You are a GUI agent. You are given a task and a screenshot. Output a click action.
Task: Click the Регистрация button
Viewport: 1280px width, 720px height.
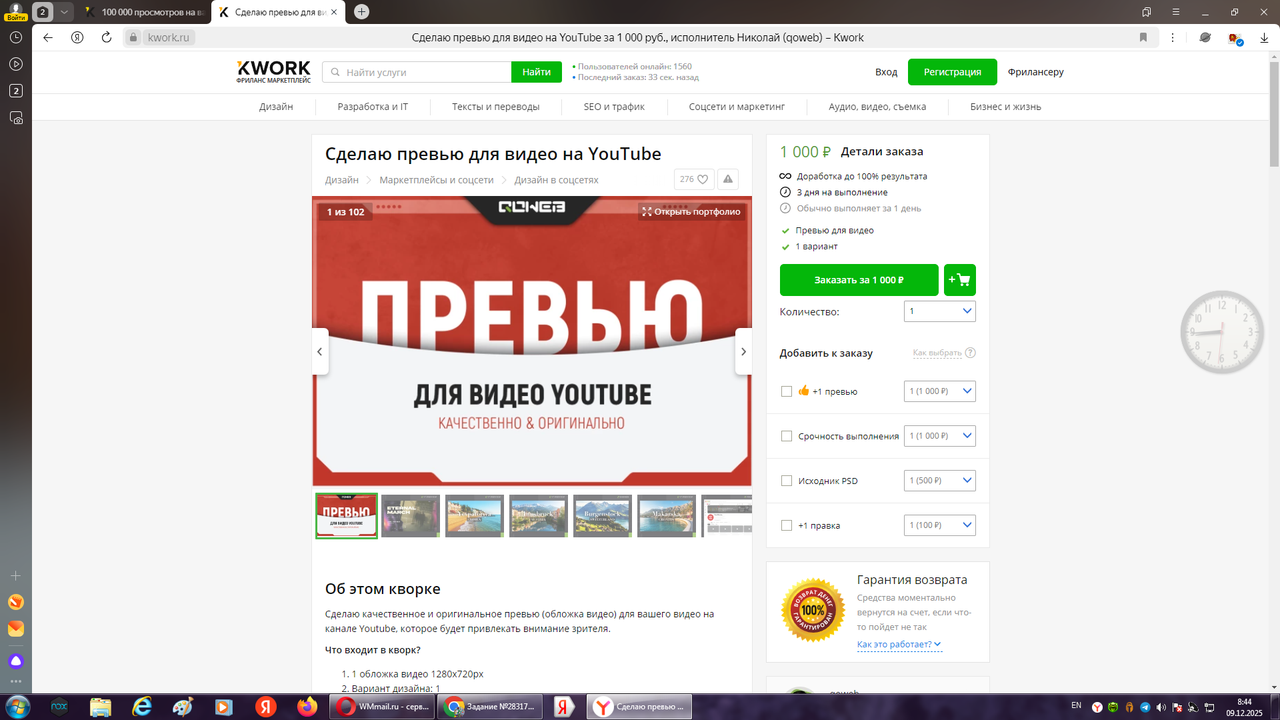click(x=952, y=72)
